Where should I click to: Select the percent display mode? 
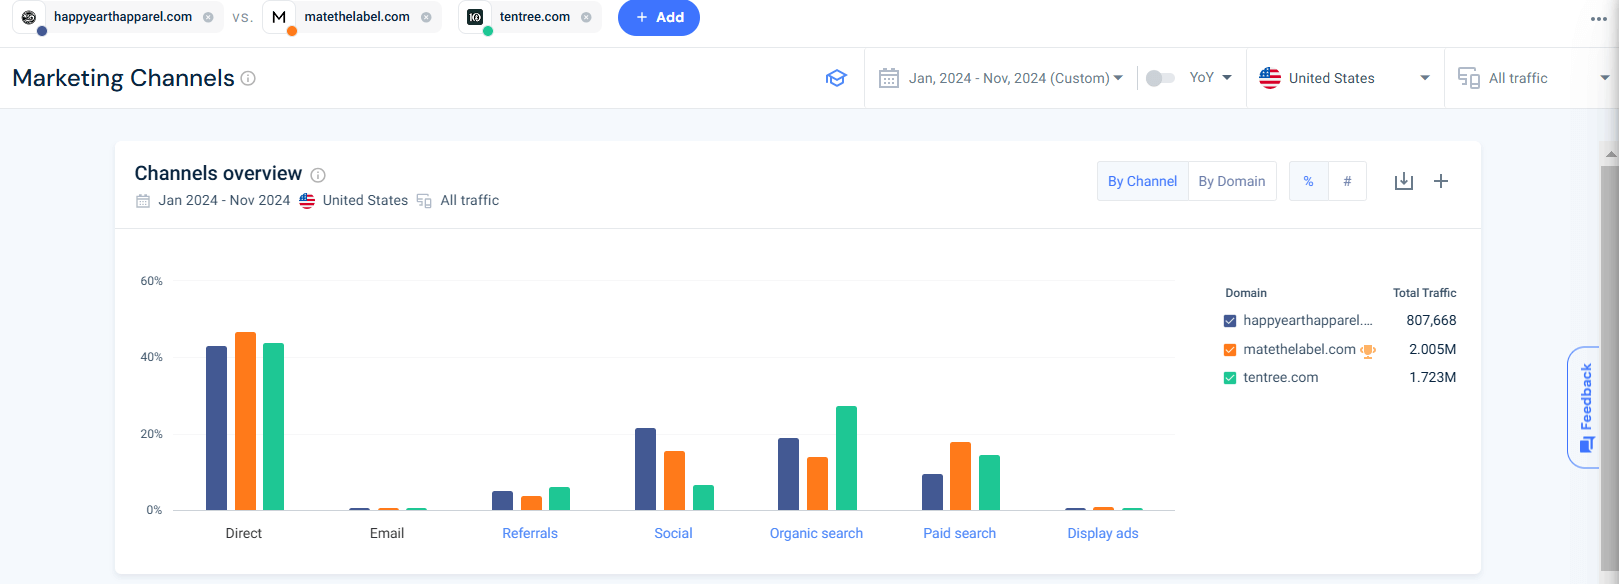1308,181
